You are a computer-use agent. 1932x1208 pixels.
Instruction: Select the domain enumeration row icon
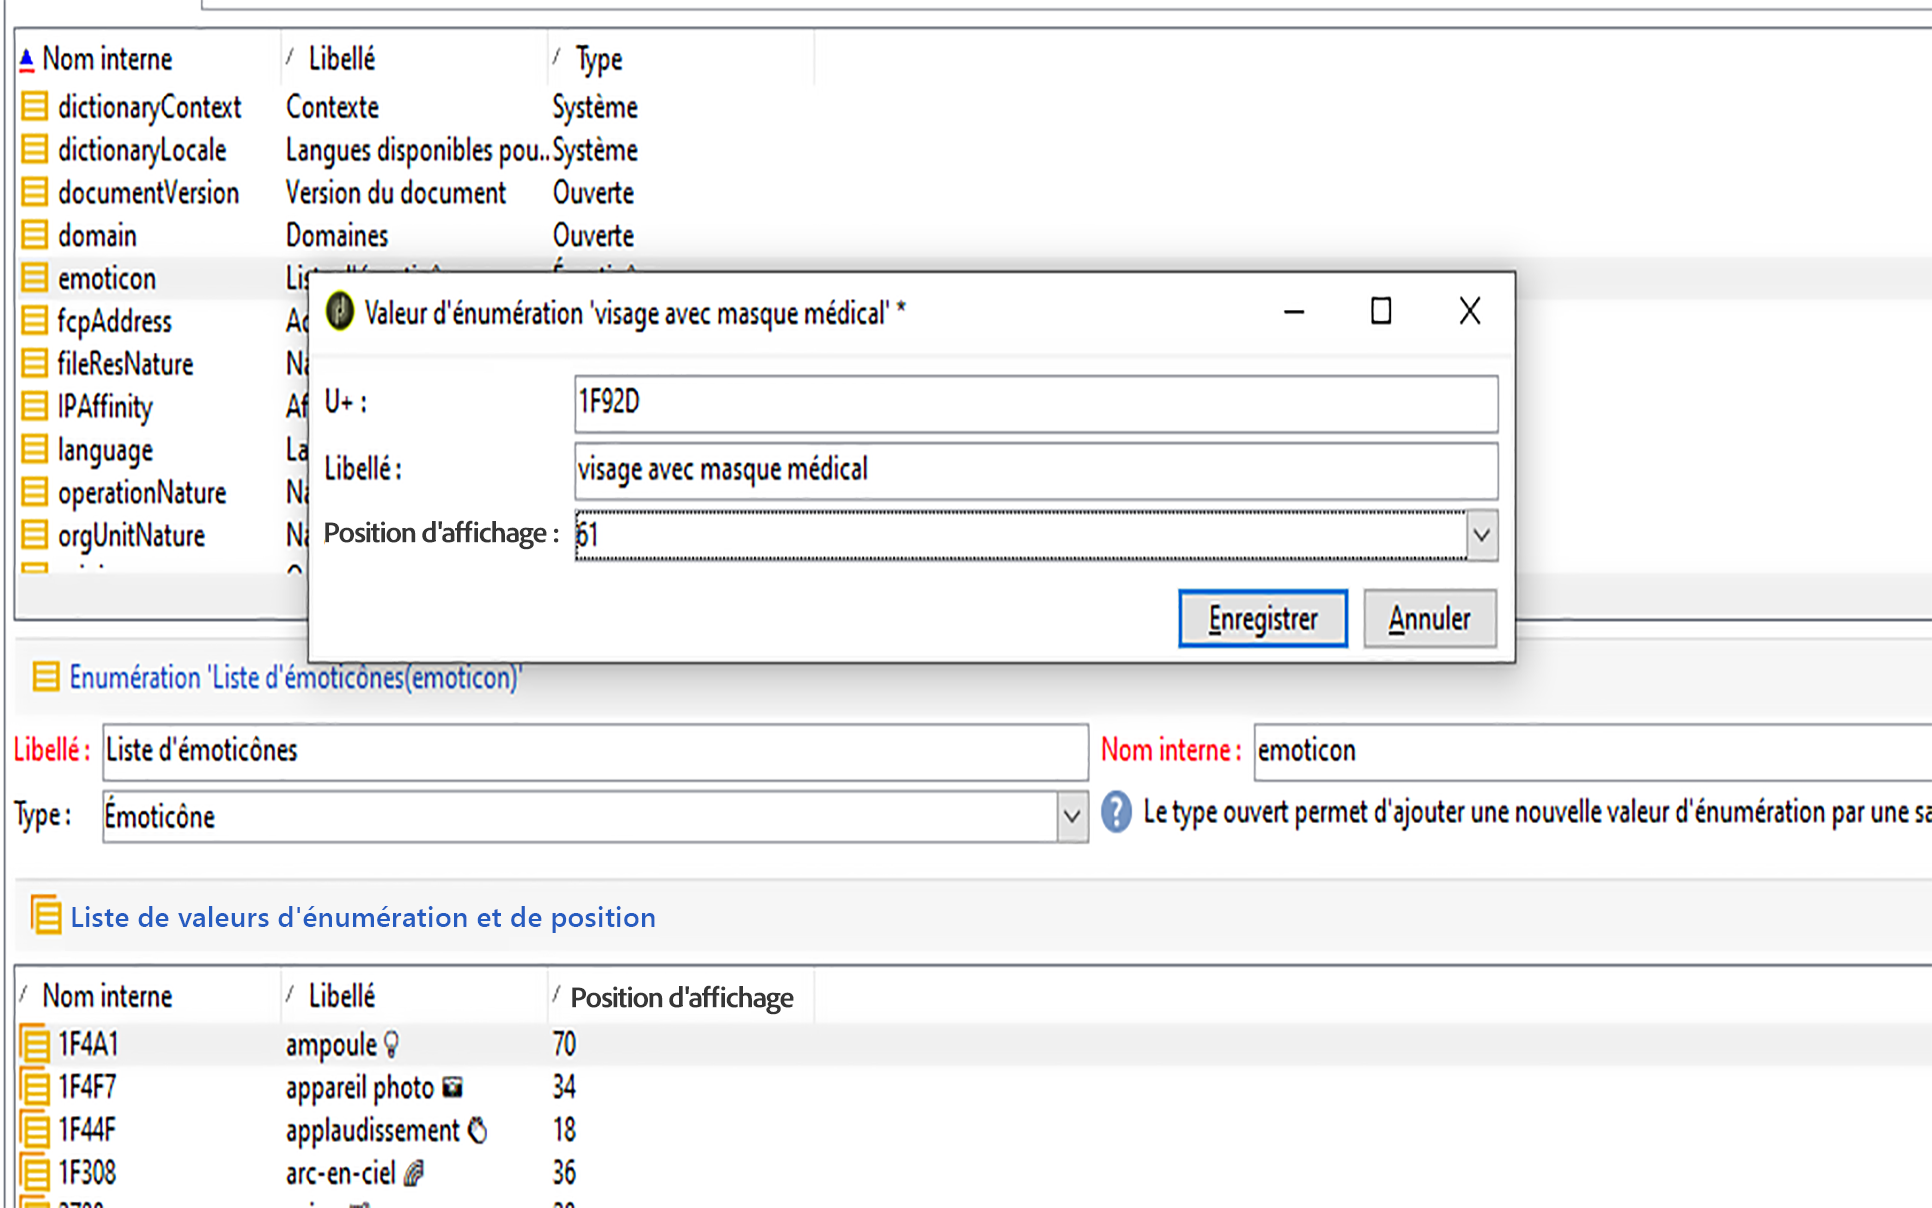click(34, 235)
